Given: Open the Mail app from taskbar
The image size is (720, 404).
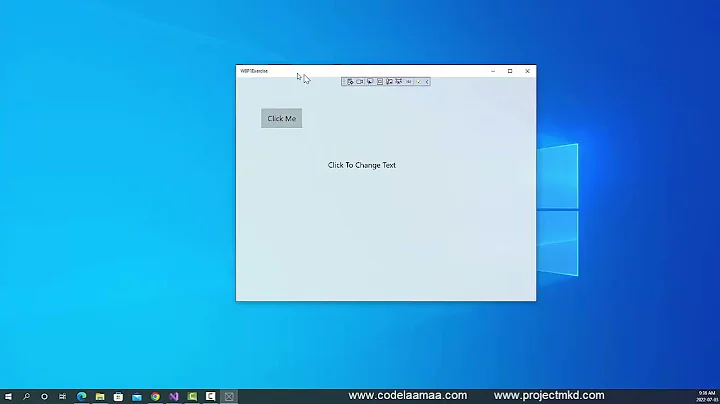Looking at the screenshot, I should pos(137,396).
